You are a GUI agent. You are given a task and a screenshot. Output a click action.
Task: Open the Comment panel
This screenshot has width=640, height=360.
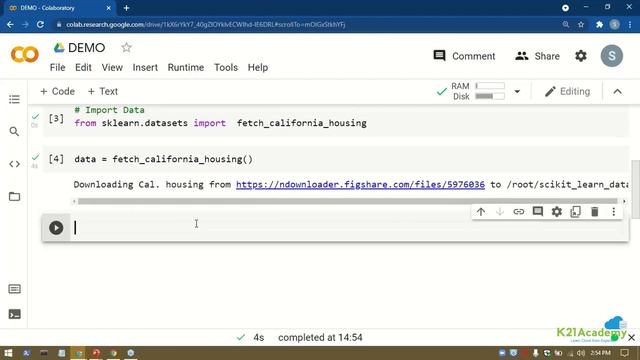(x=464, y=56)
